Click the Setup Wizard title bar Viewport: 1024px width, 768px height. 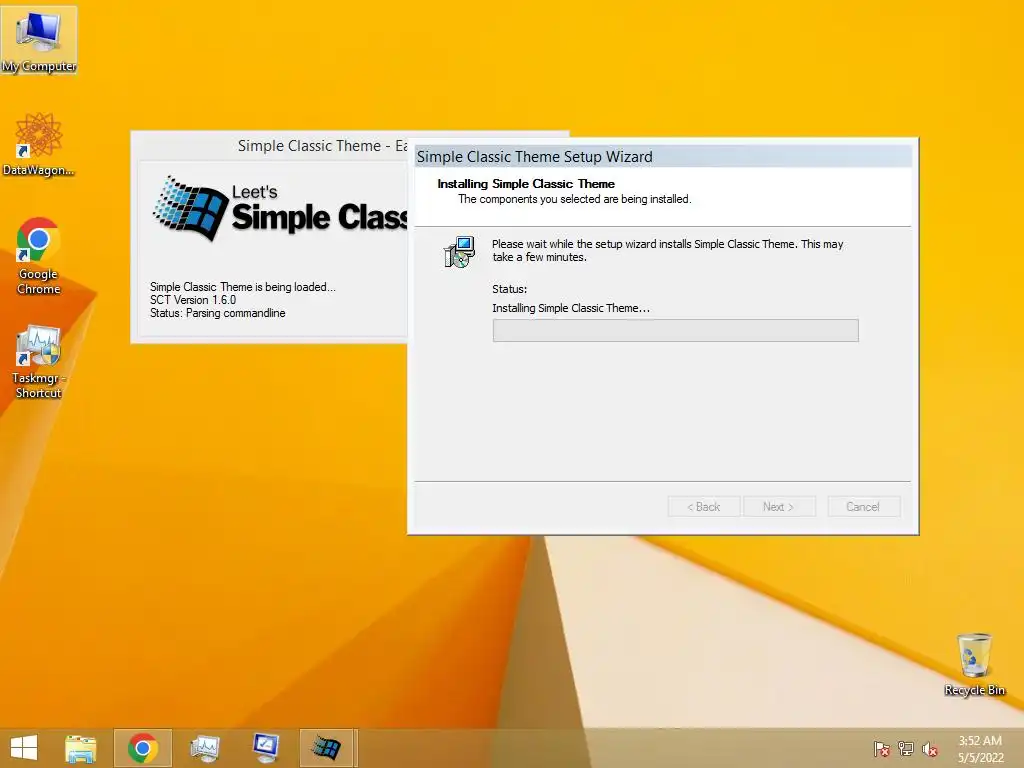pos(663,157)
